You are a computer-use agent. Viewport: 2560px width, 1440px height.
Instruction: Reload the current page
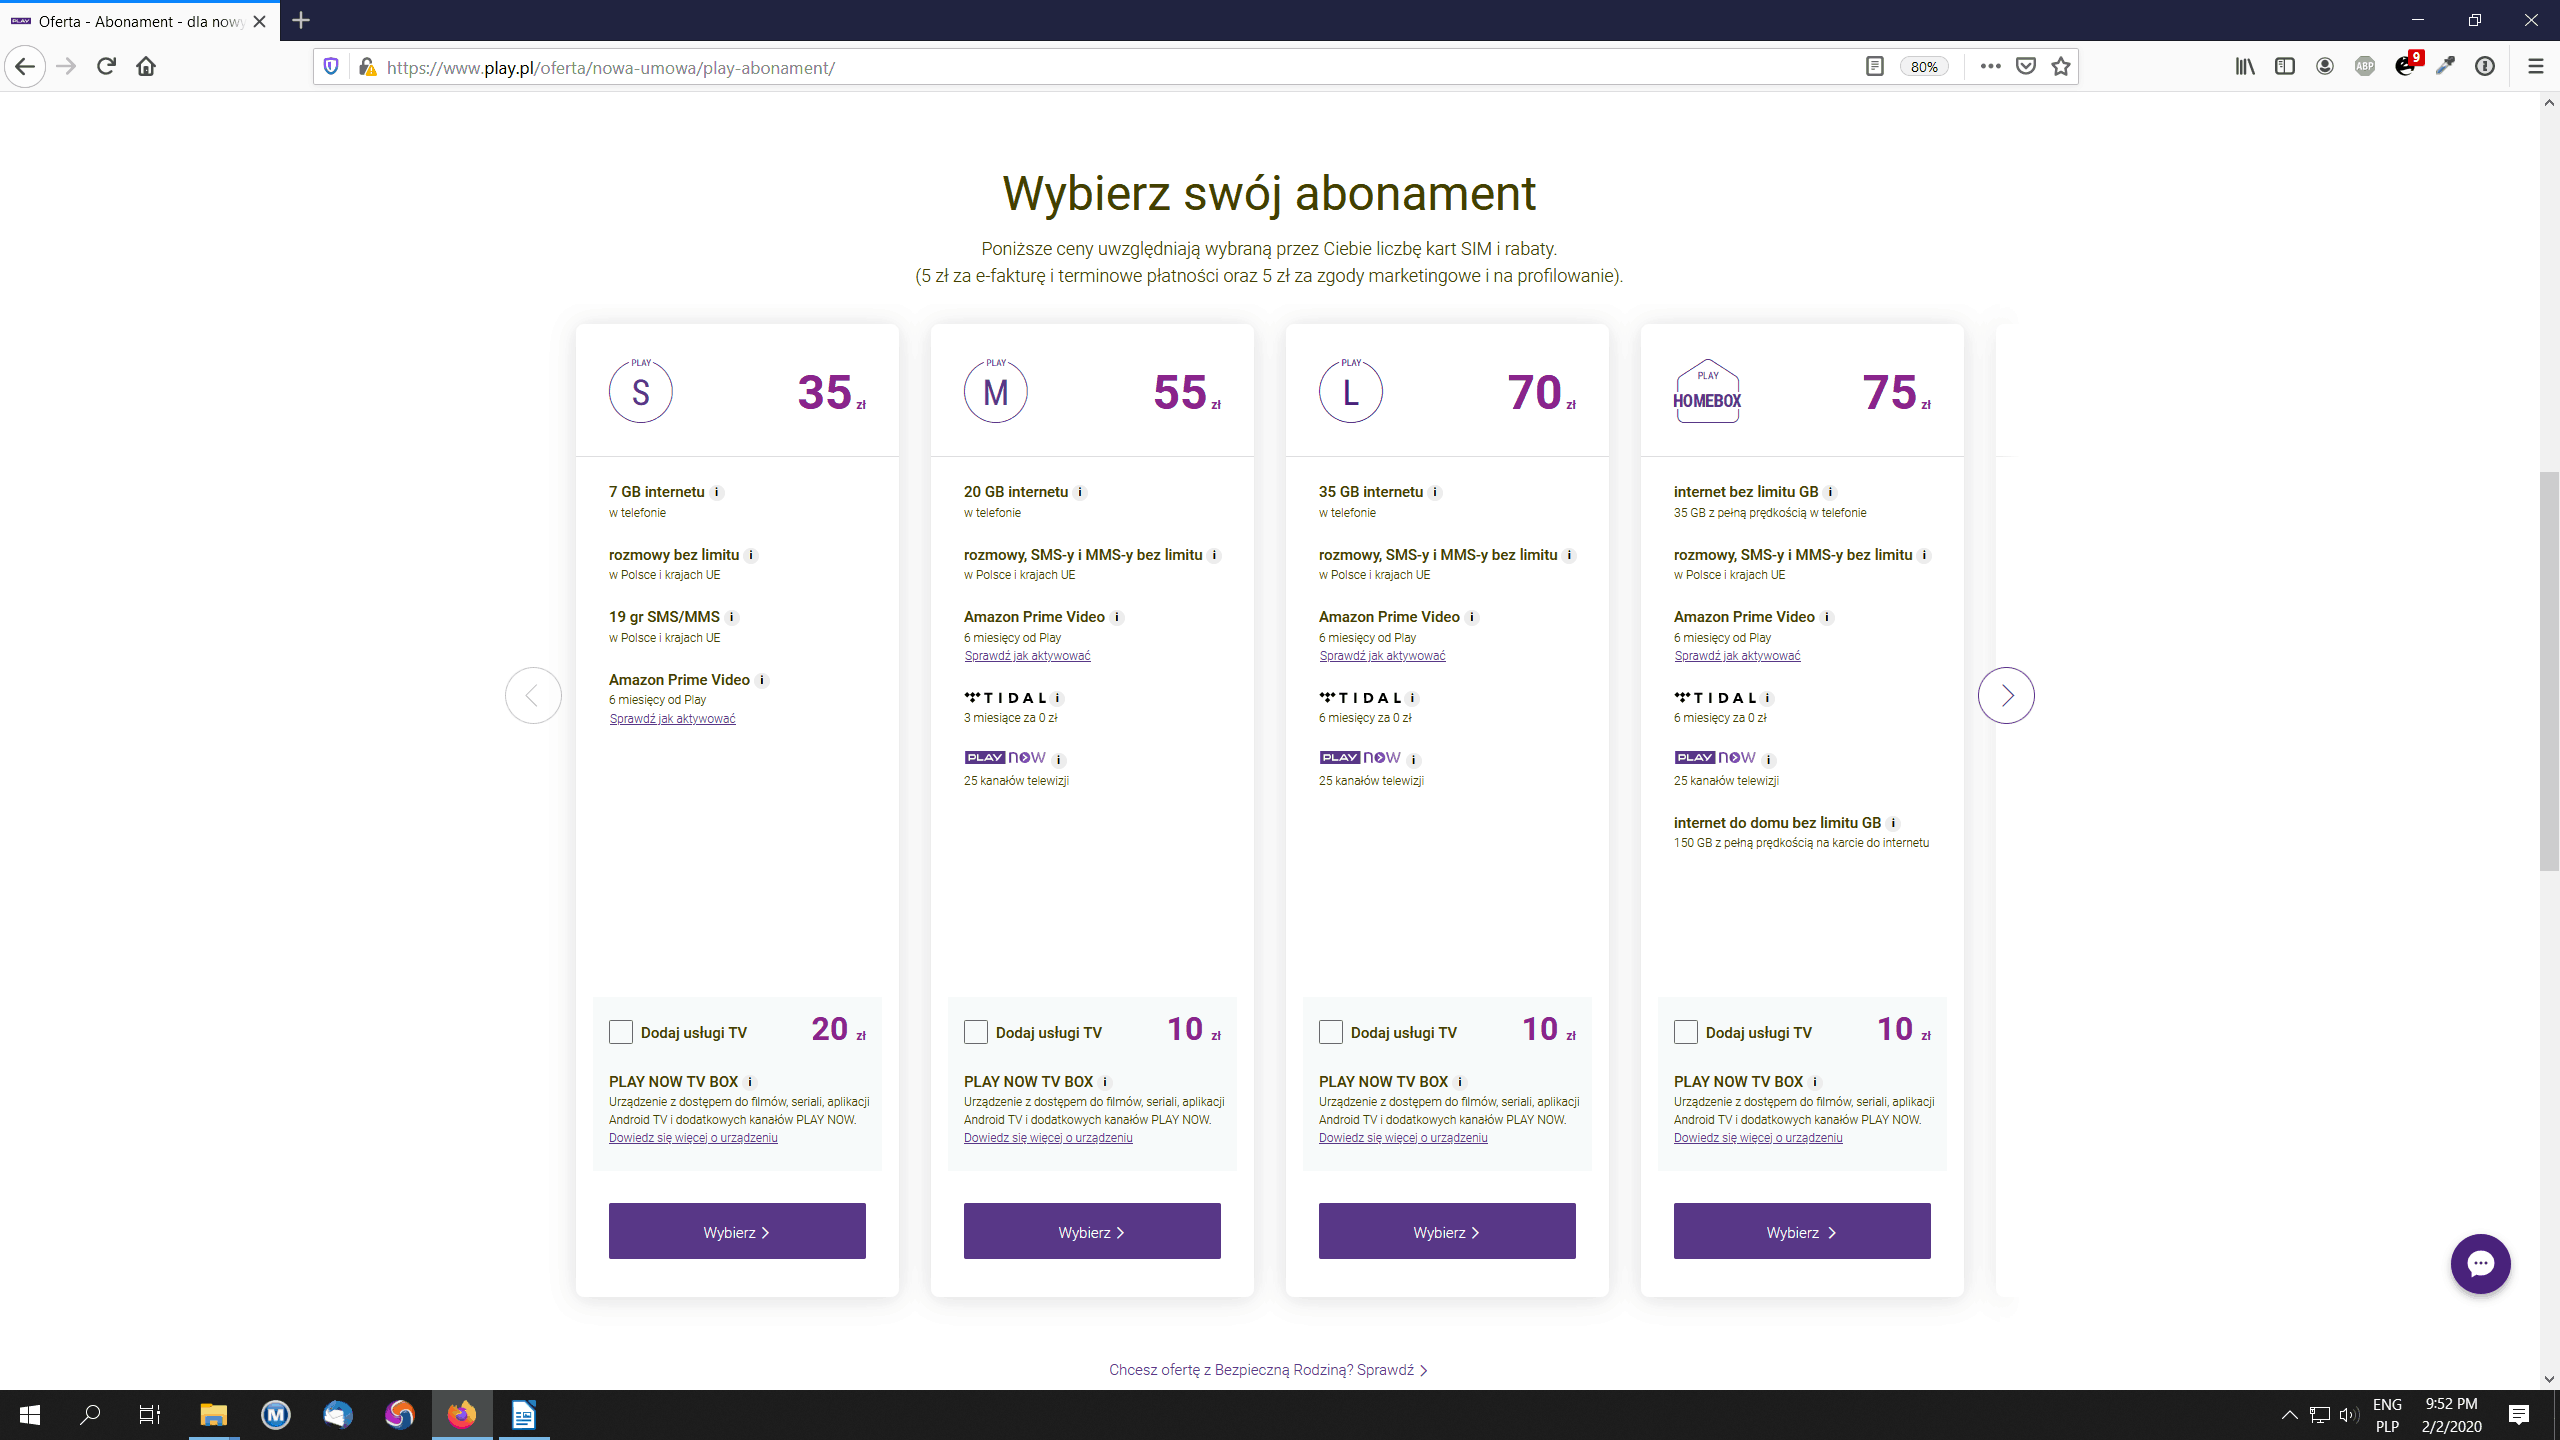[106, 67]
